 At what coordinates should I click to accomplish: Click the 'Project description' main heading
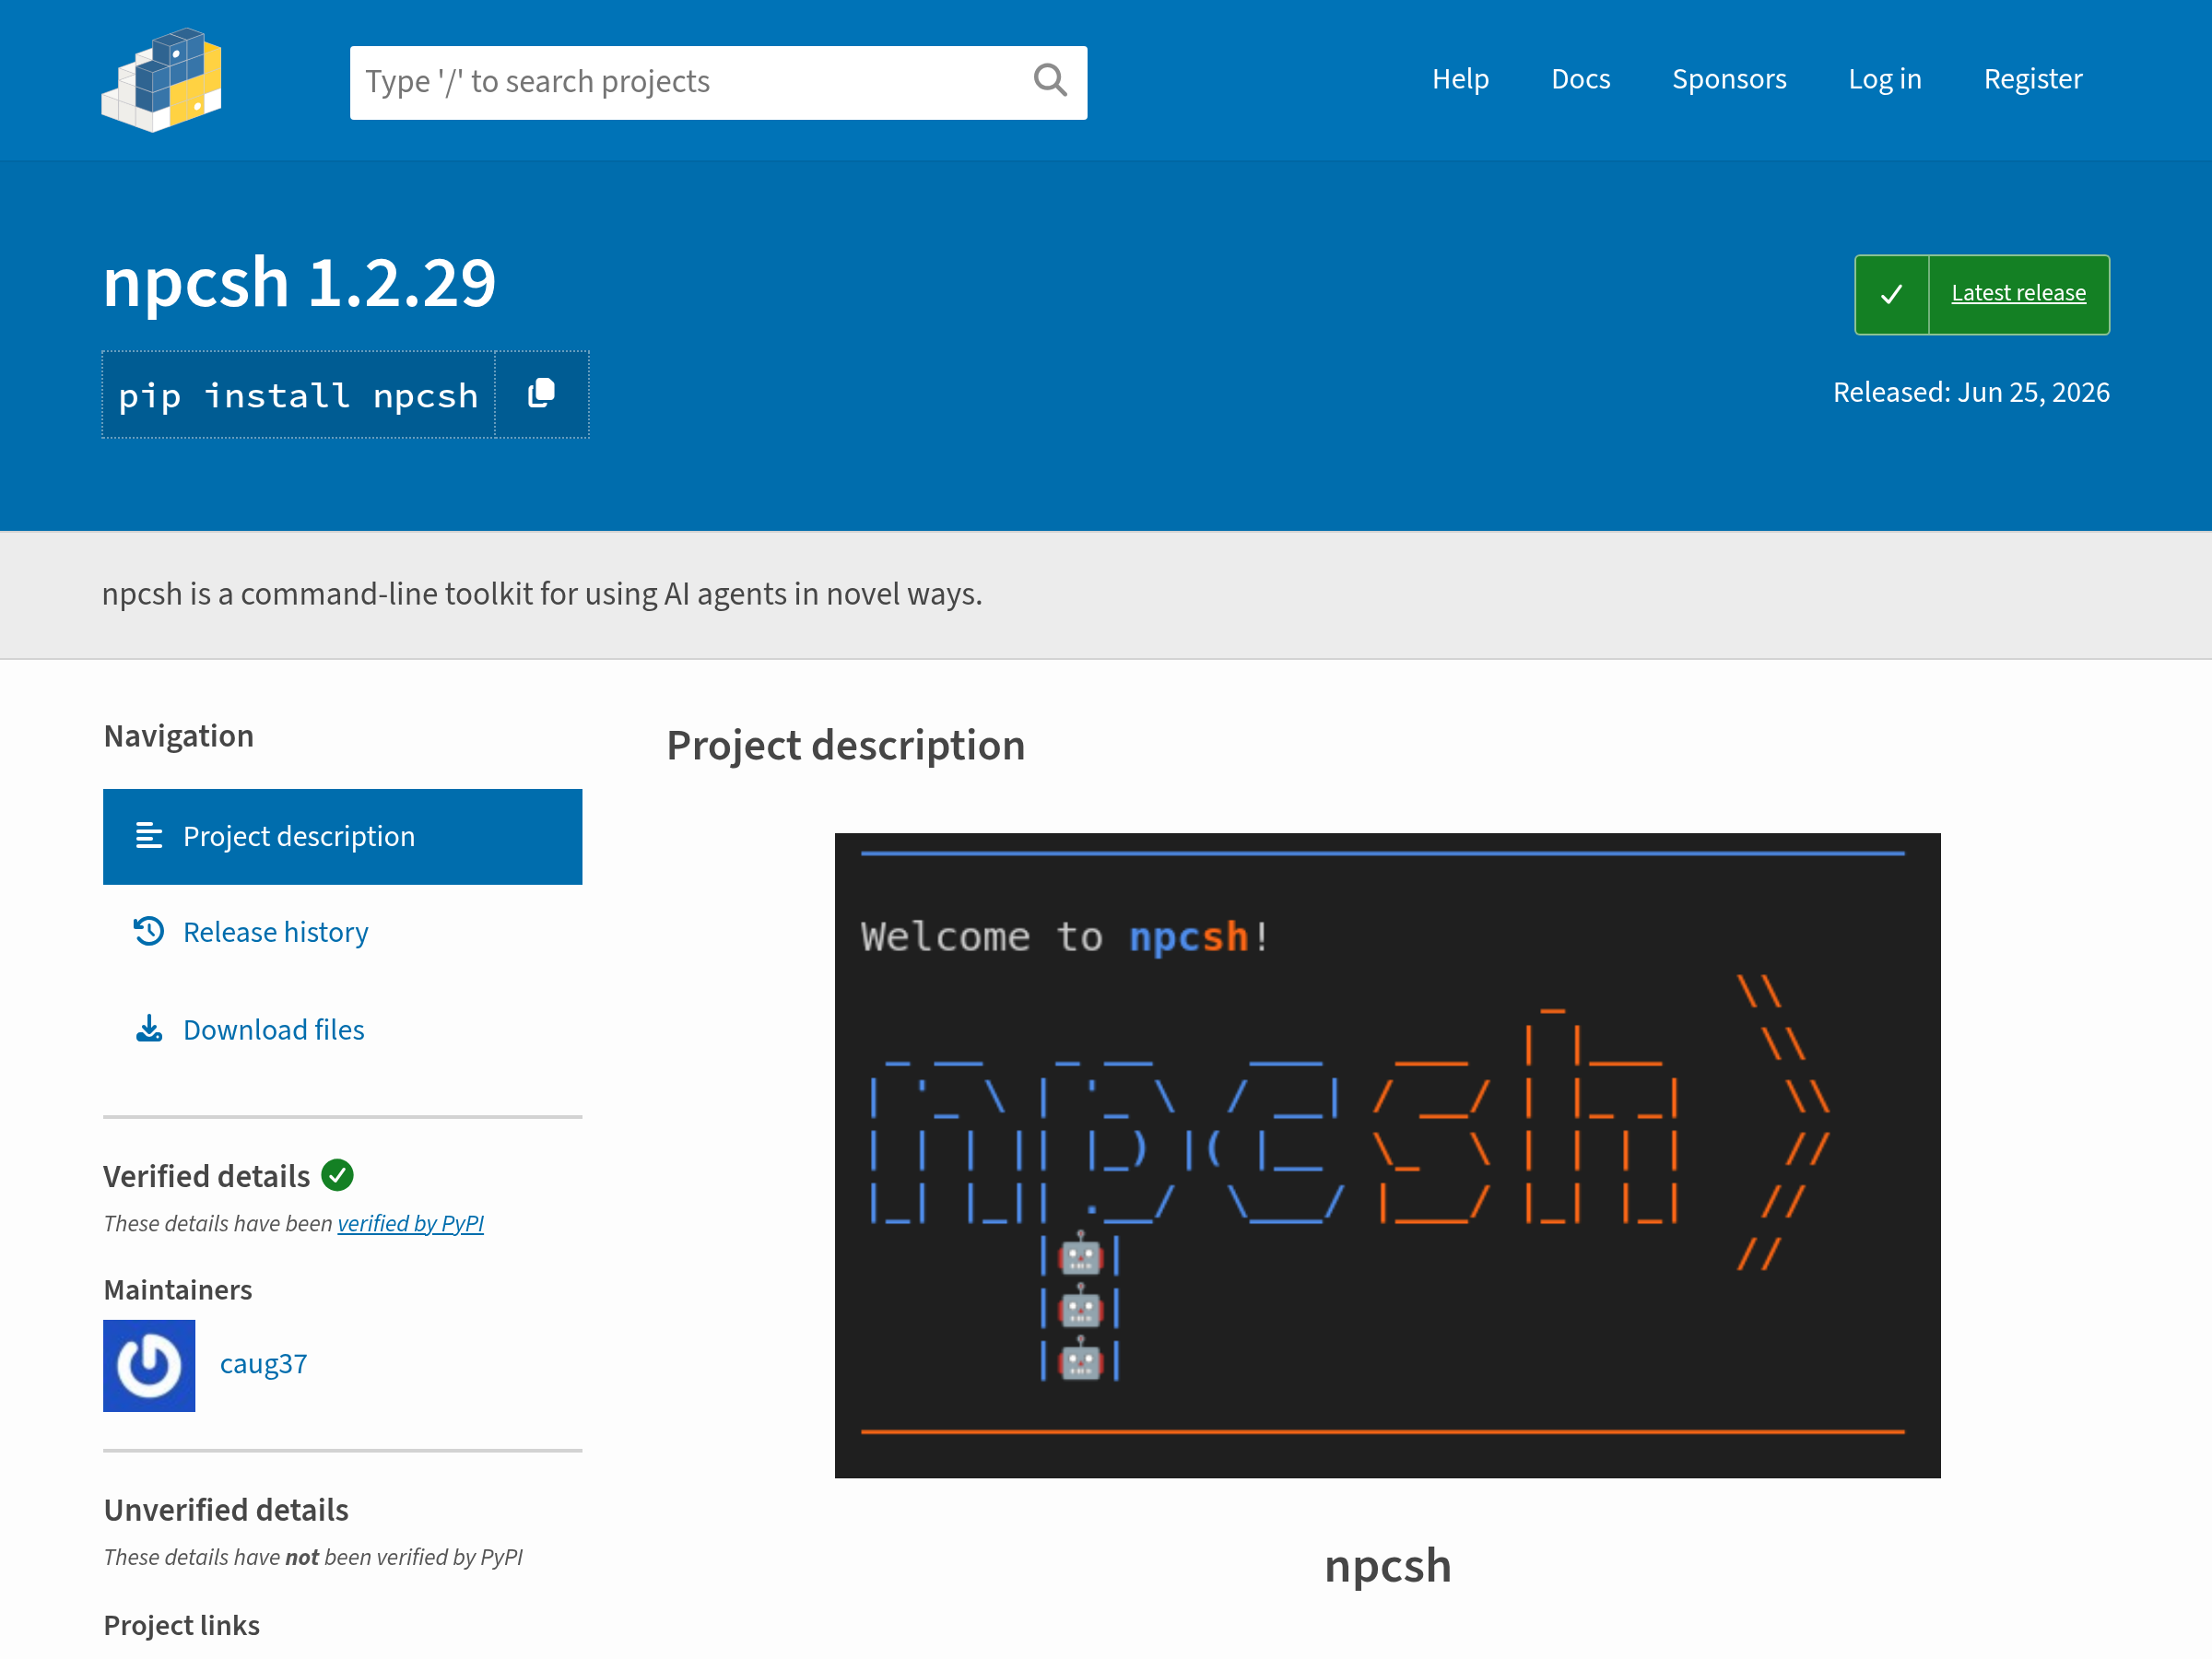[x=845, y=746]
